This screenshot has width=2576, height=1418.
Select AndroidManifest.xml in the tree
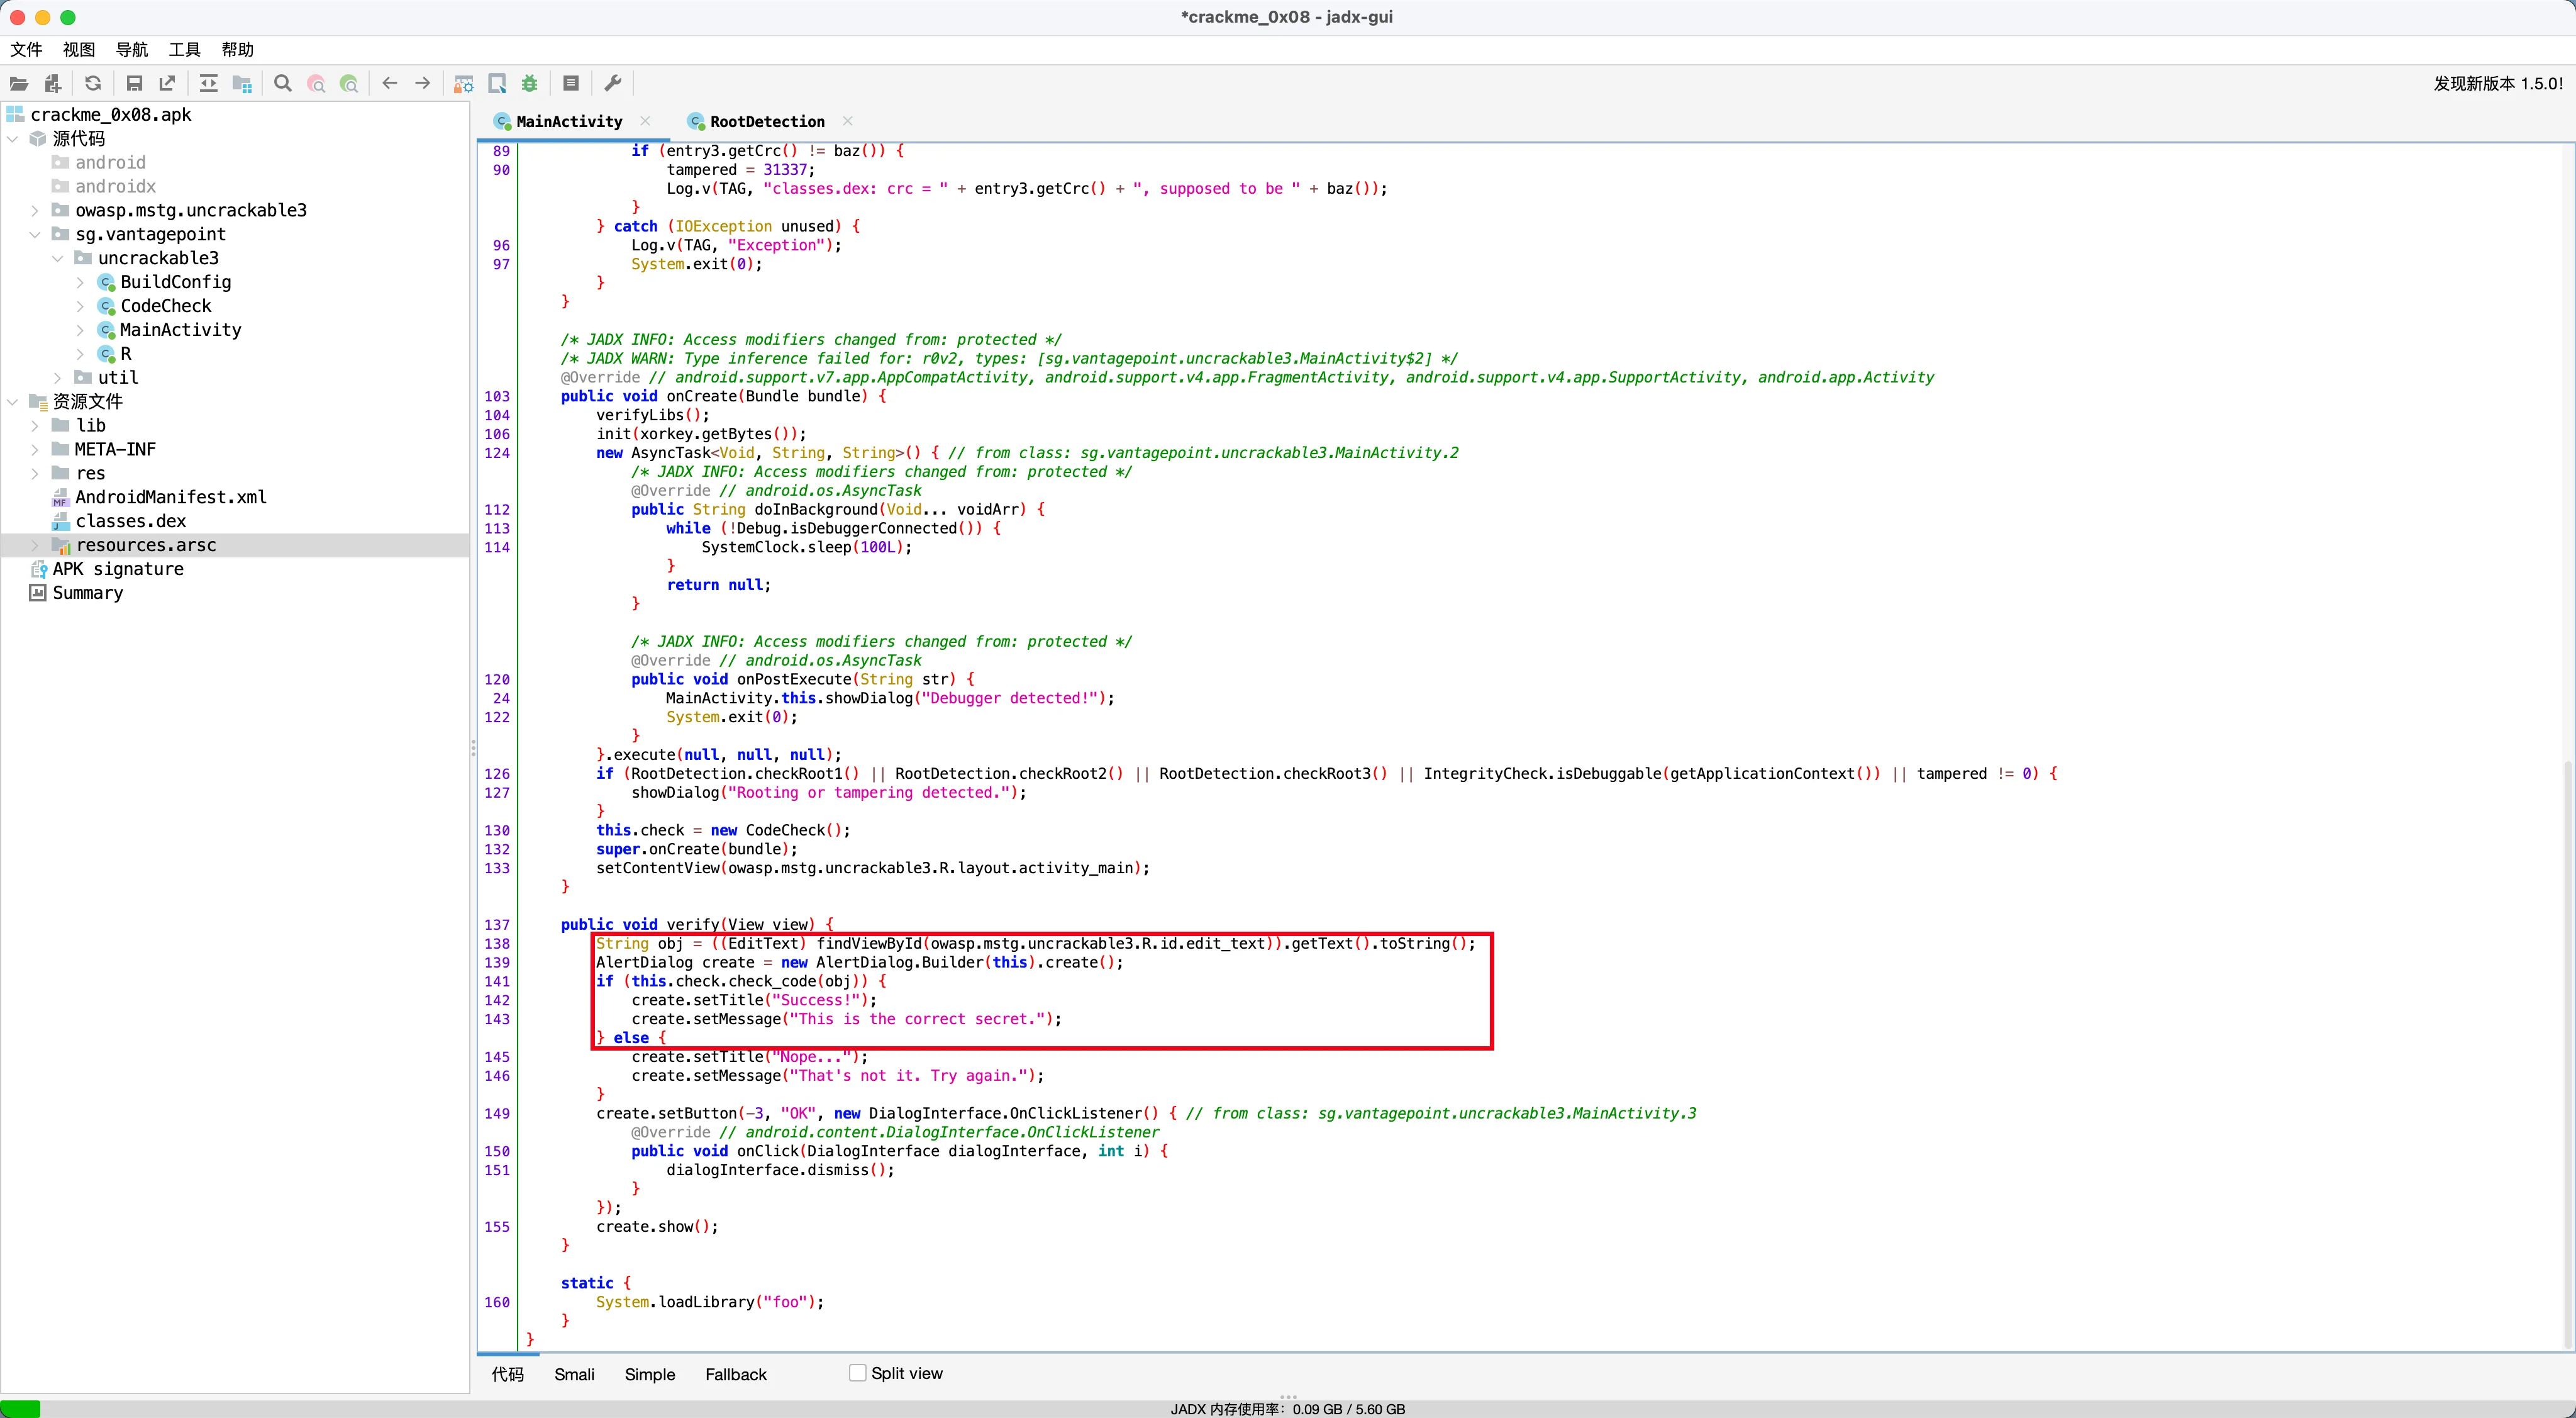tap(171, 497)
